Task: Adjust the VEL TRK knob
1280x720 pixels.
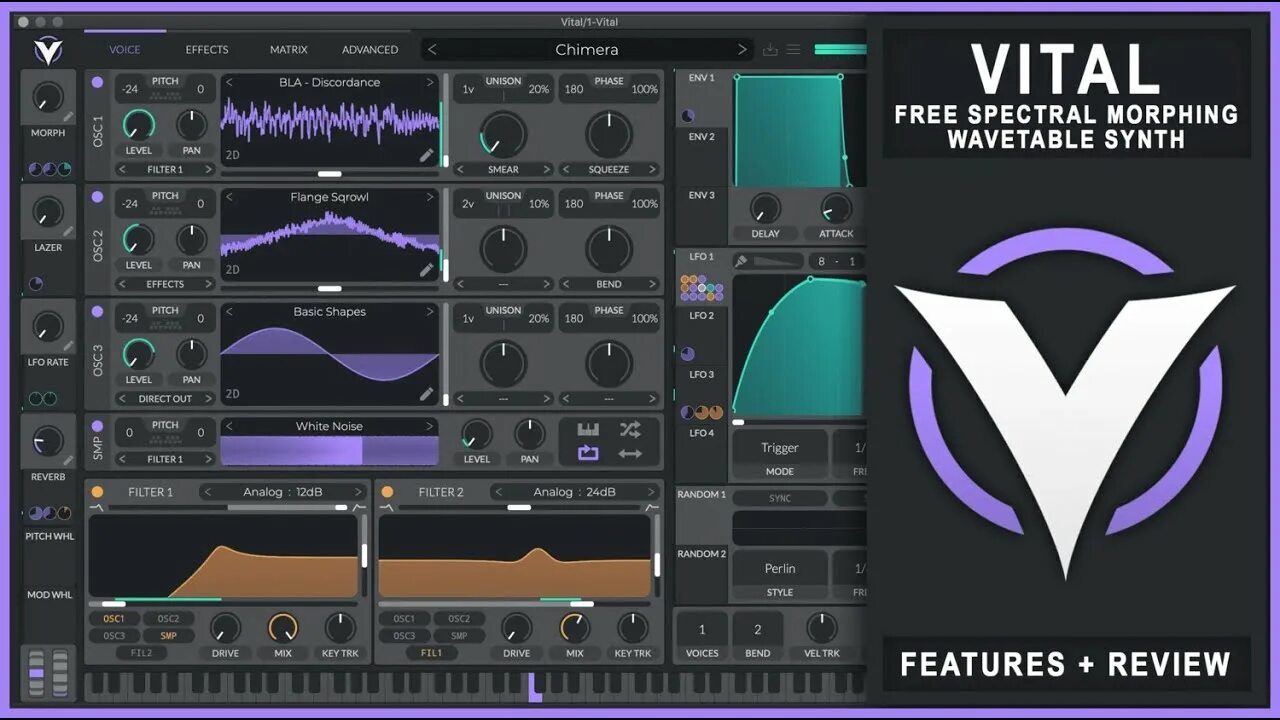Action: (x=822, y=628)
